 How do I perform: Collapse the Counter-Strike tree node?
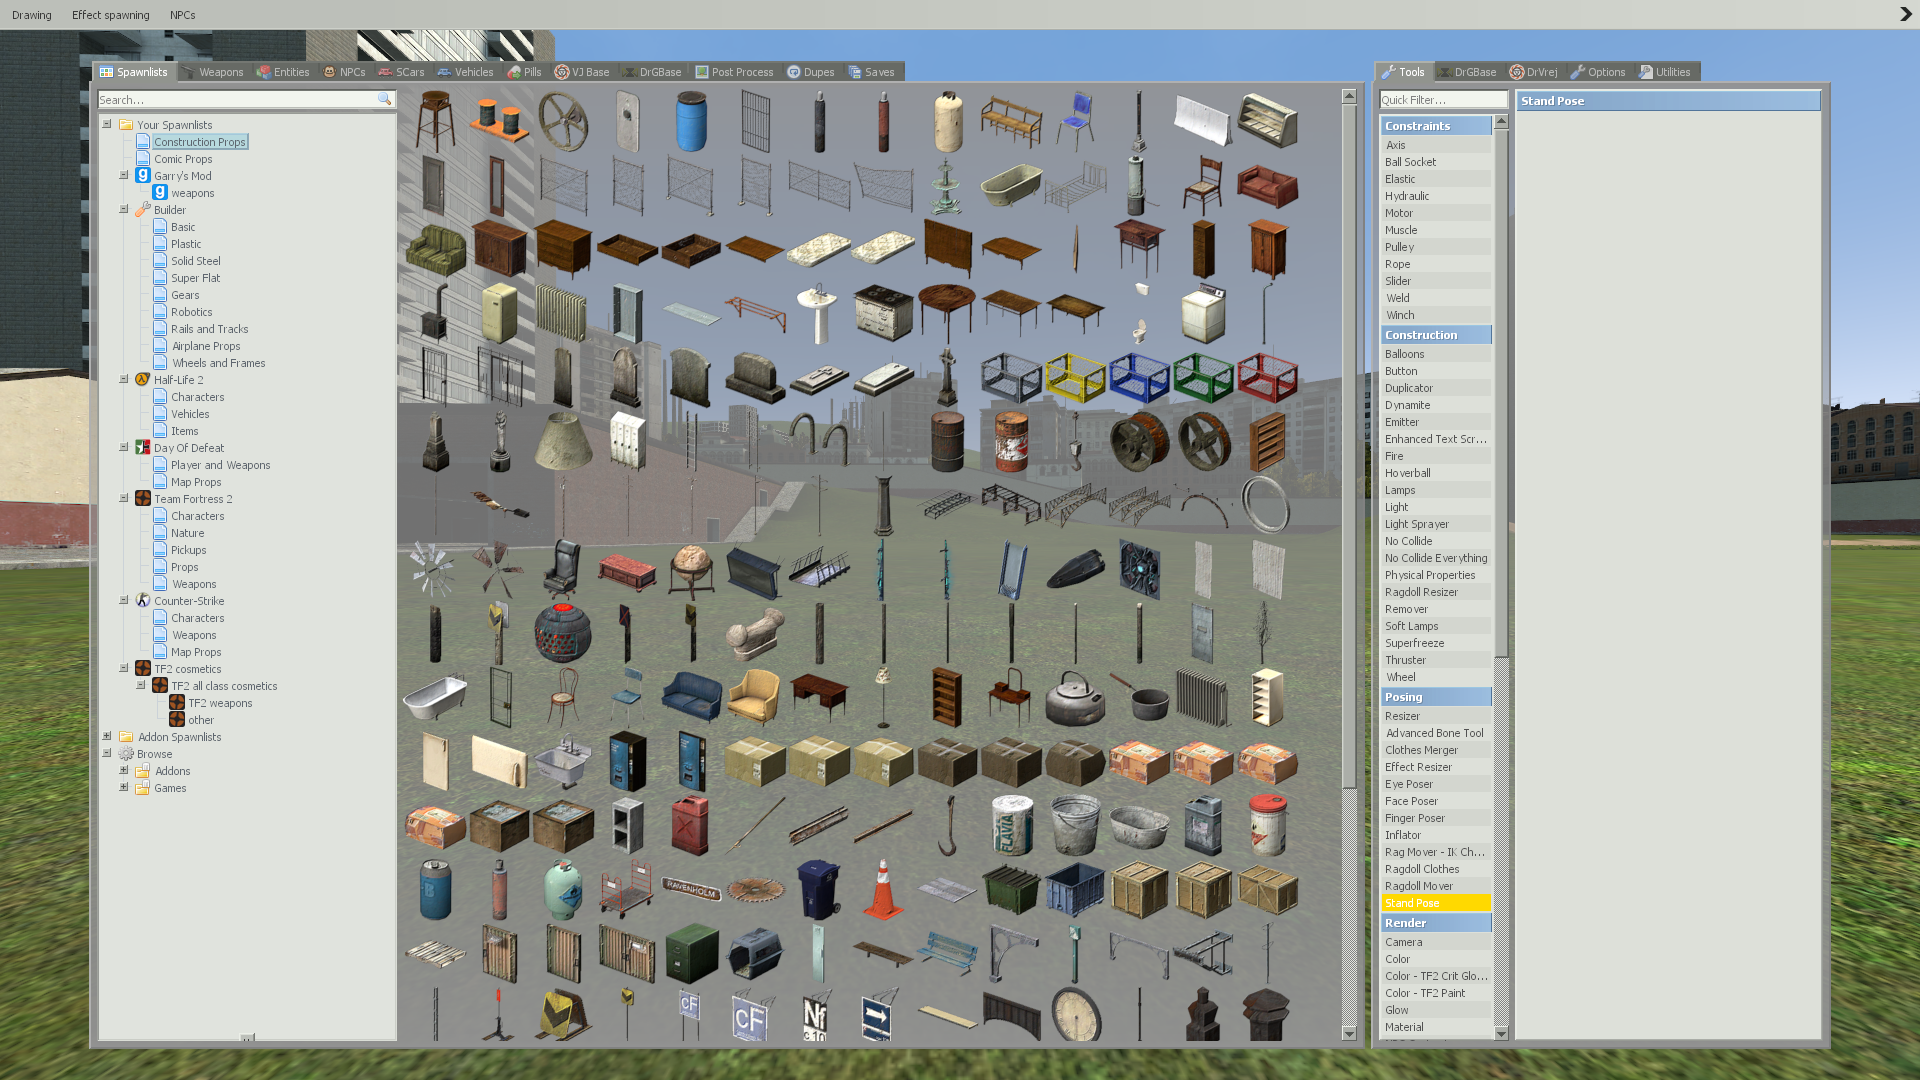coord(124,600)
